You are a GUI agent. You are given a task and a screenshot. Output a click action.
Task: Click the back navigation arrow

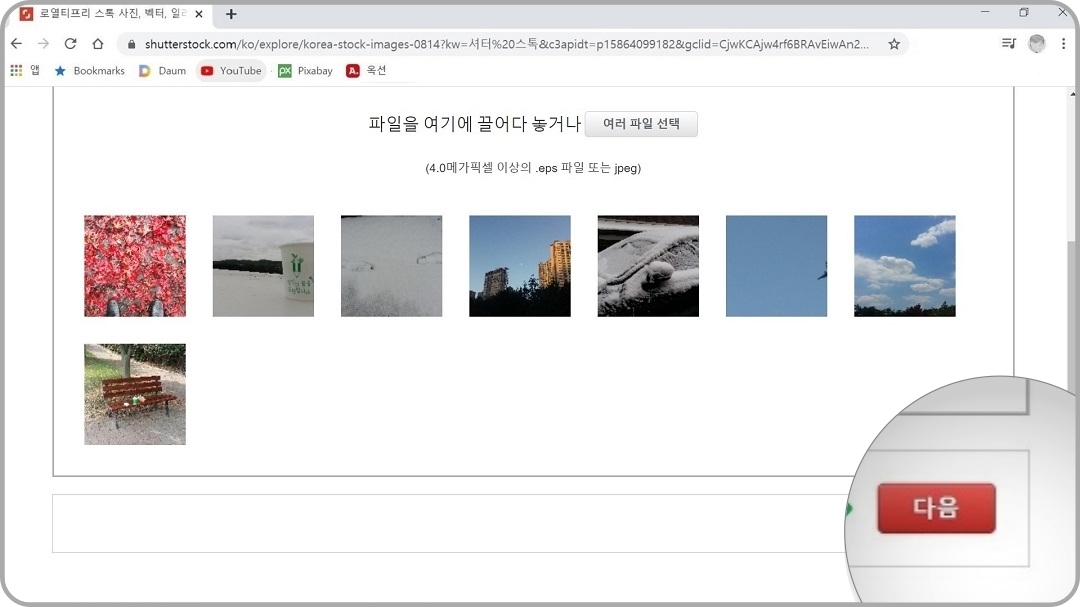tap(15, 44)
